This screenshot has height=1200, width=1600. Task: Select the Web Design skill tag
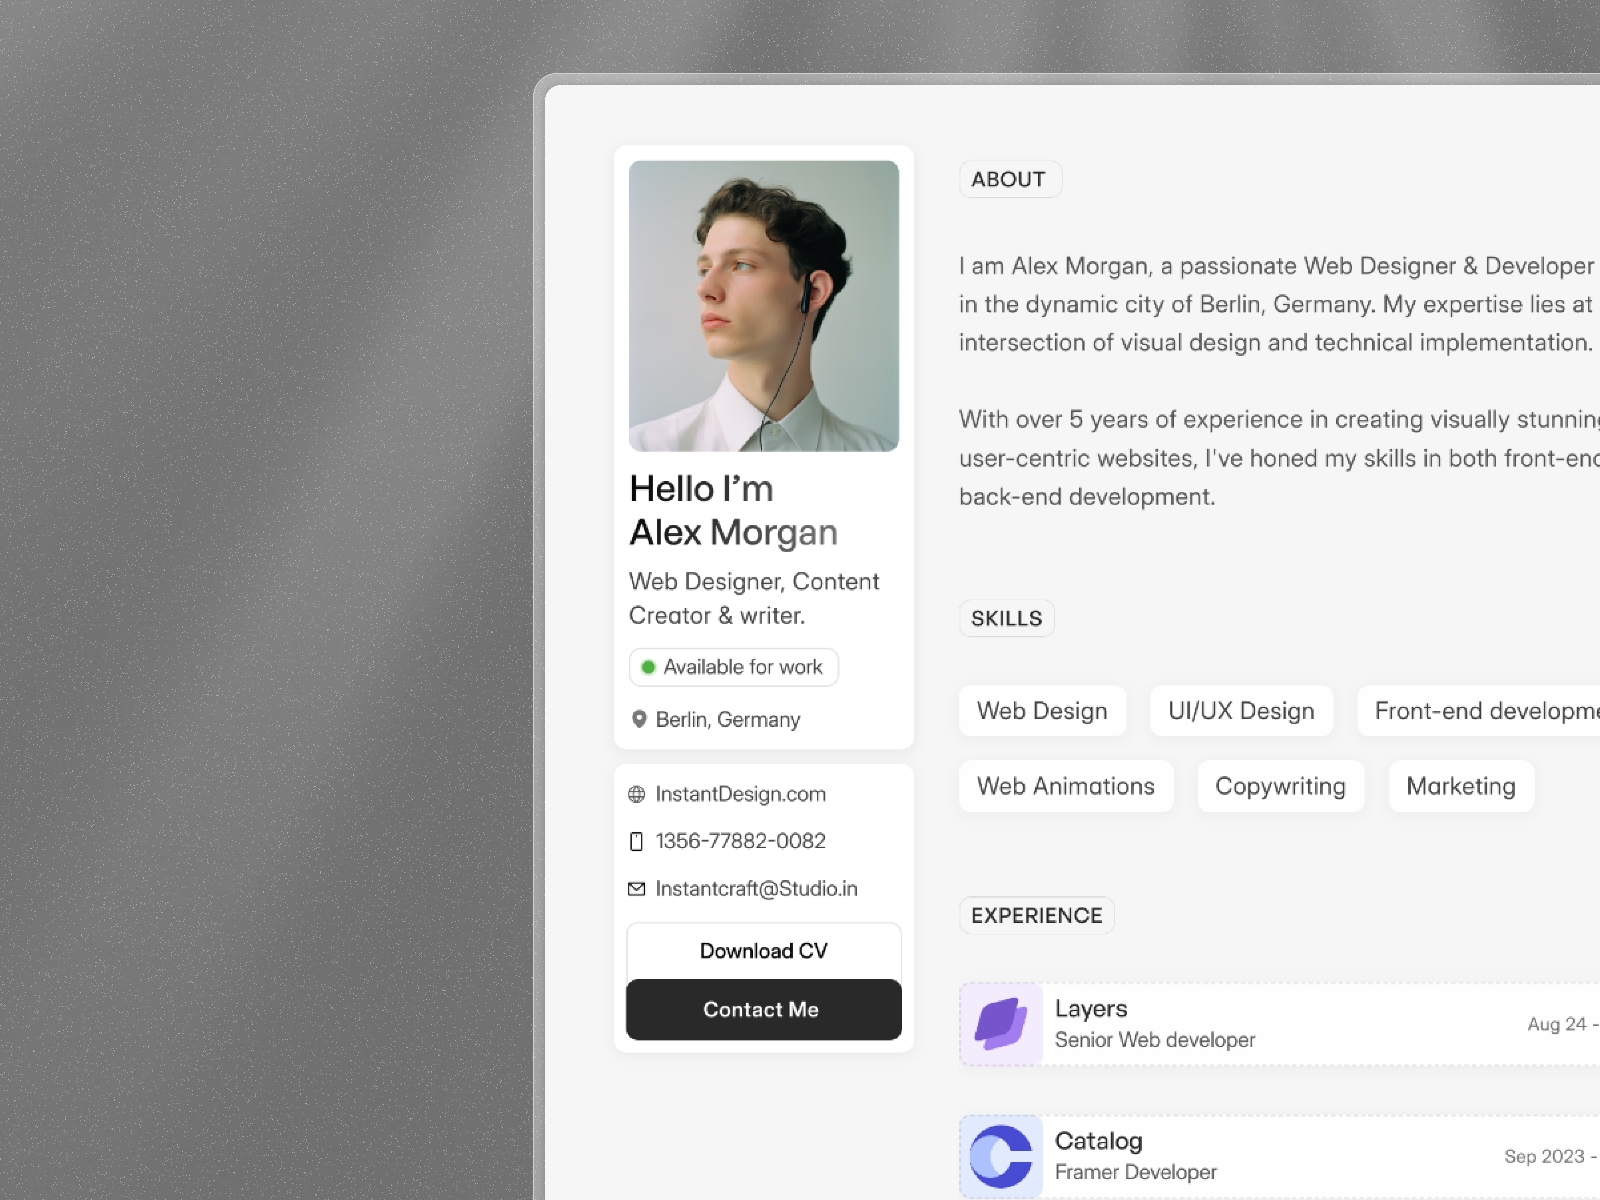click(1042, 711)
